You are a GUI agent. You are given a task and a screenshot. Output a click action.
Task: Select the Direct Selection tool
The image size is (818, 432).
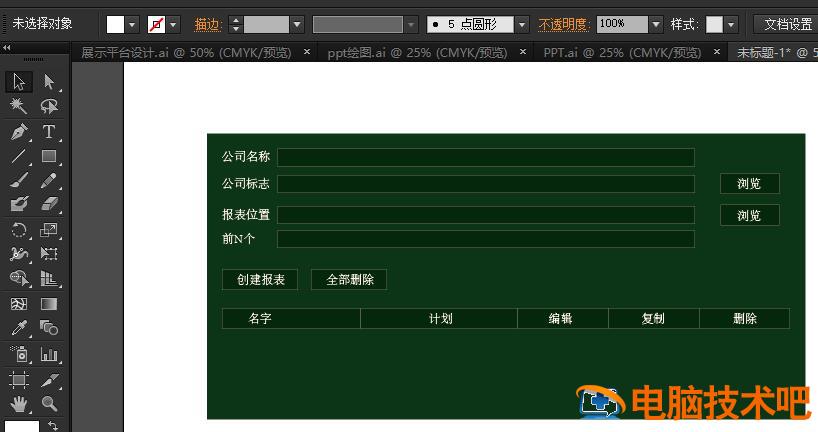click(x=49, y=83)
